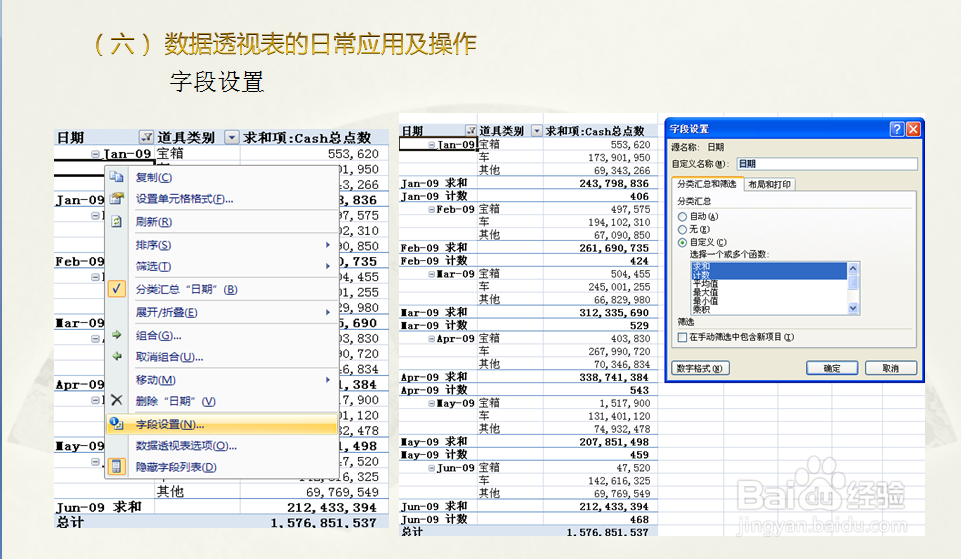961x559 pixels.
Task: Click function list scroll-down arrow
Action: click(x=853, y=308)
